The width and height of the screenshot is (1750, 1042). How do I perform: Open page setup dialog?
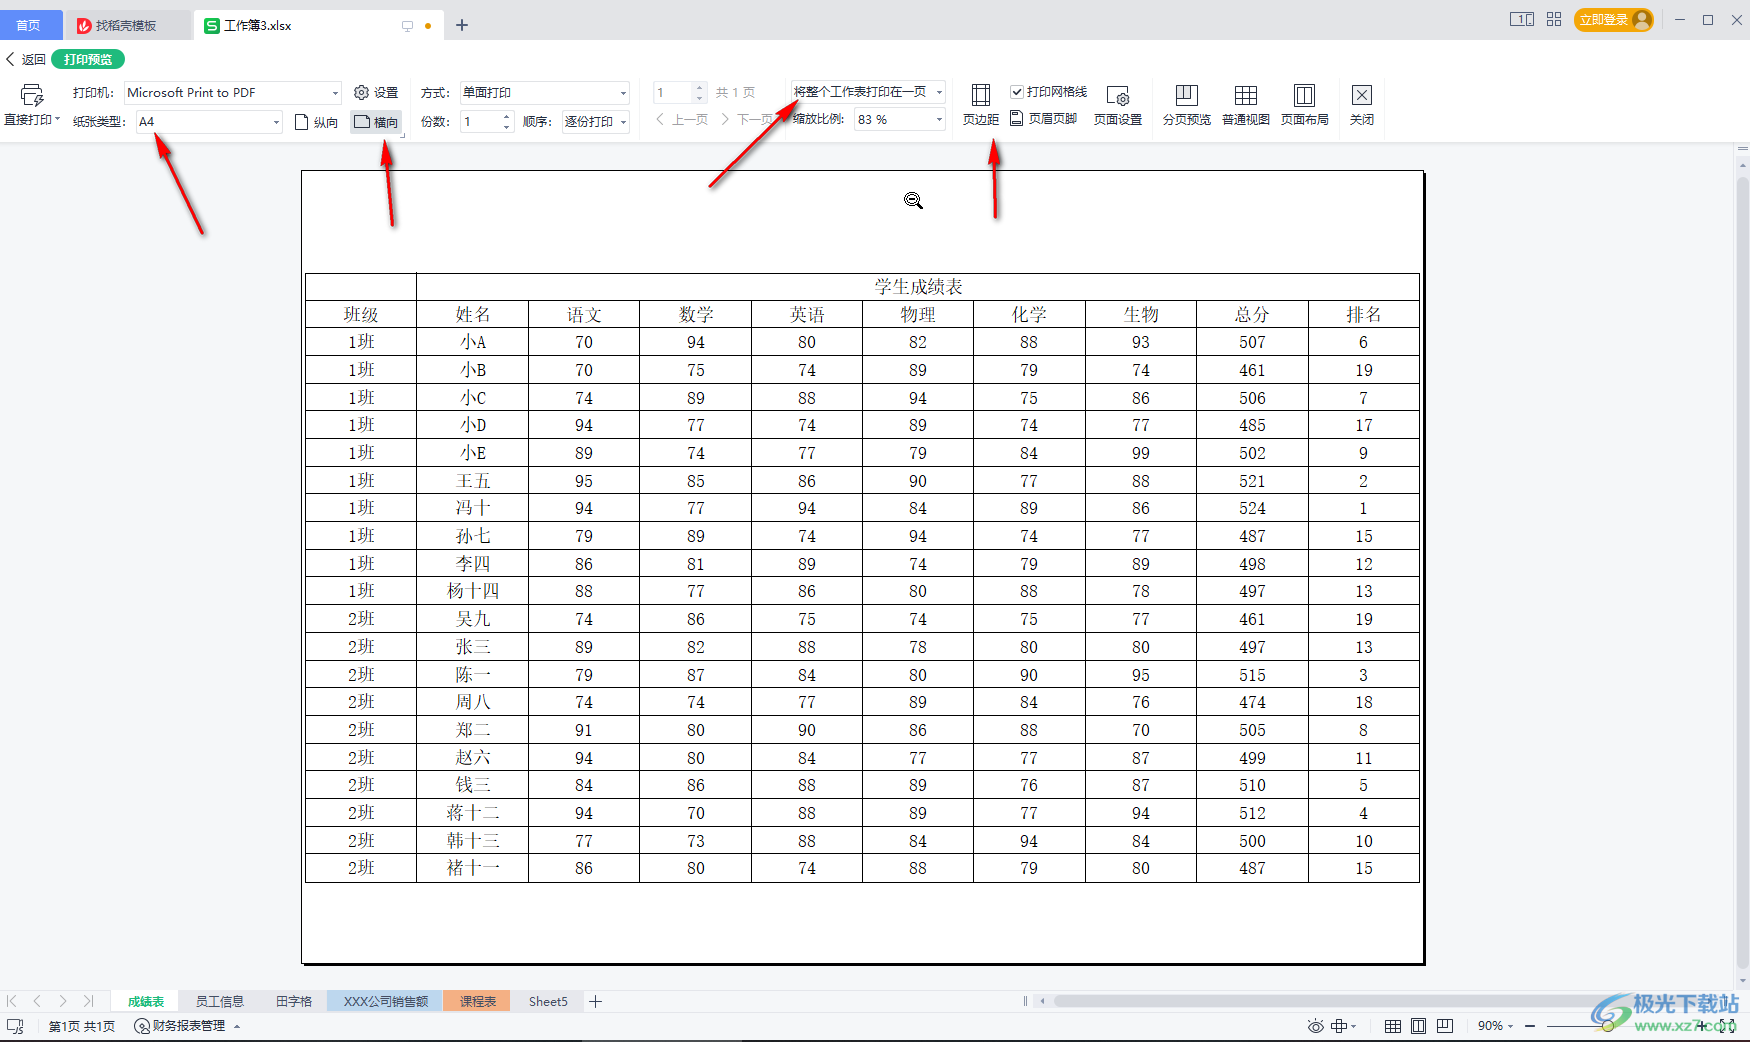tap(1118, 104)
